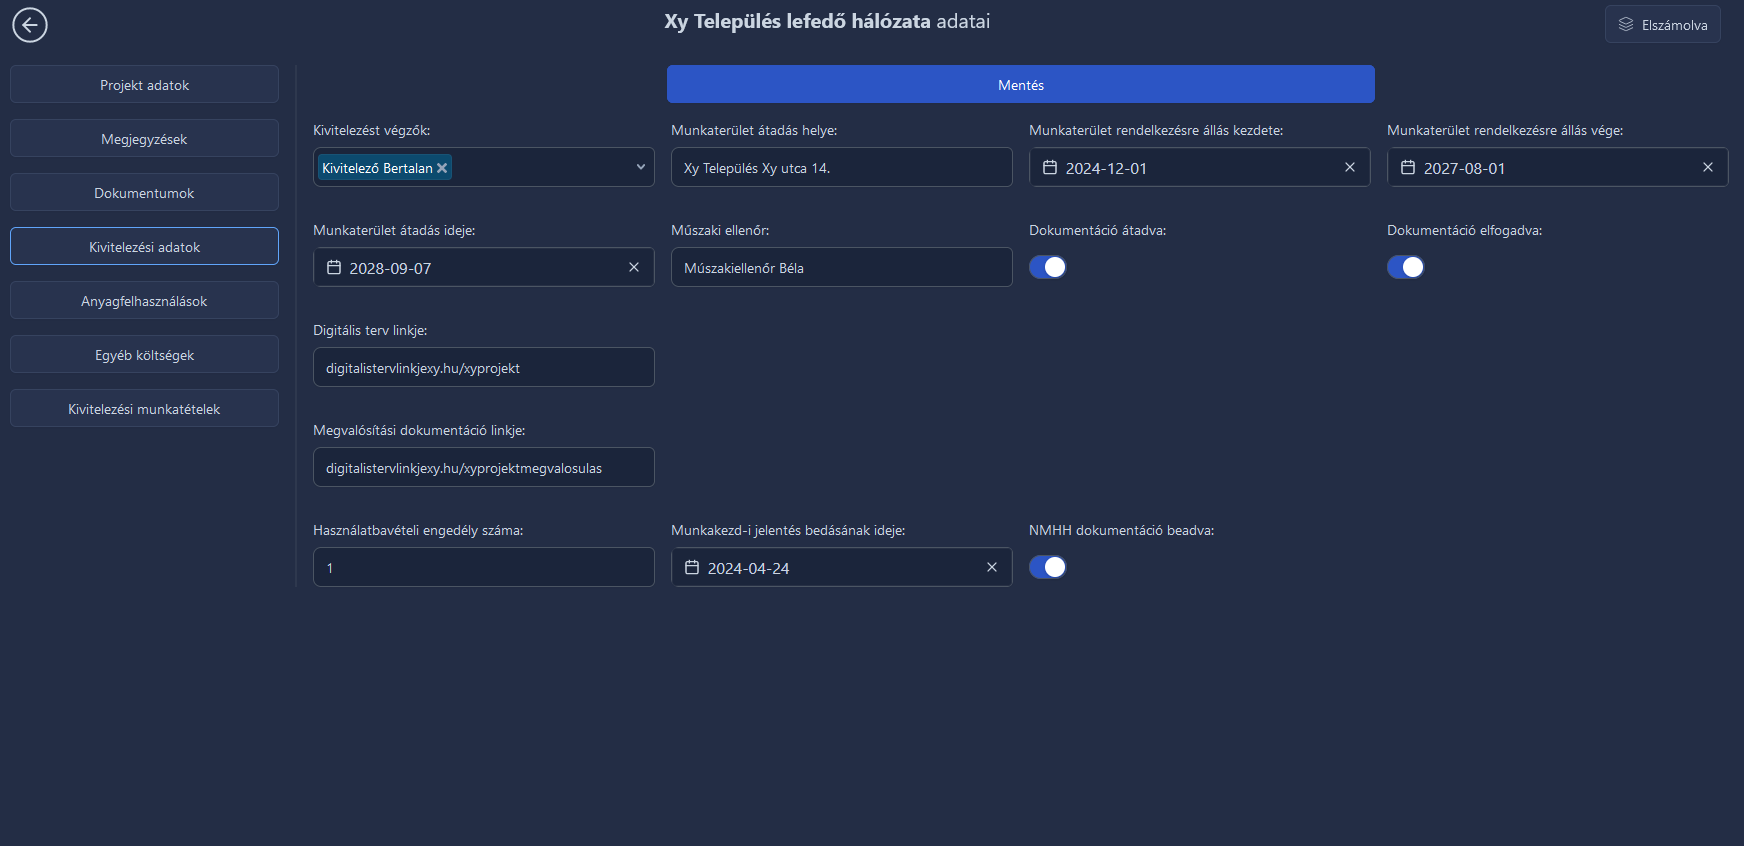Click the 2024-12-01 date text
Viewport: 1744px width, 846px height.
(x=1106, y=169)
